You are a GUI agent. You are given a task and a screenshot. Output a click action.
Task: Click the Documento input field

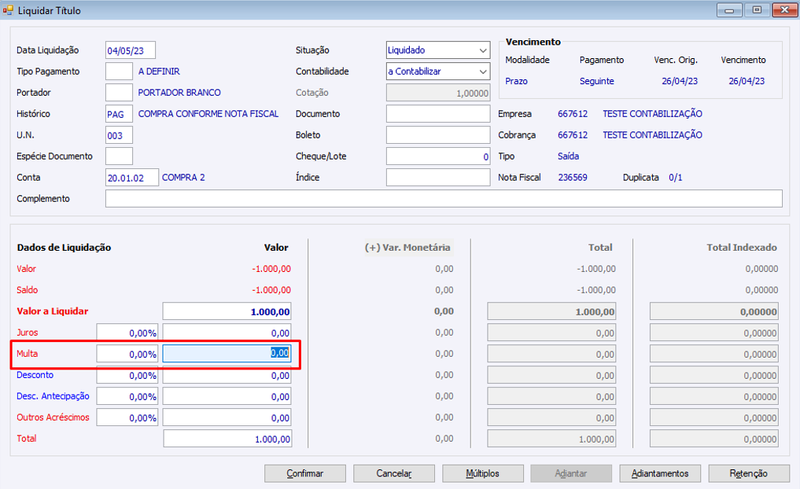(438, 114)
